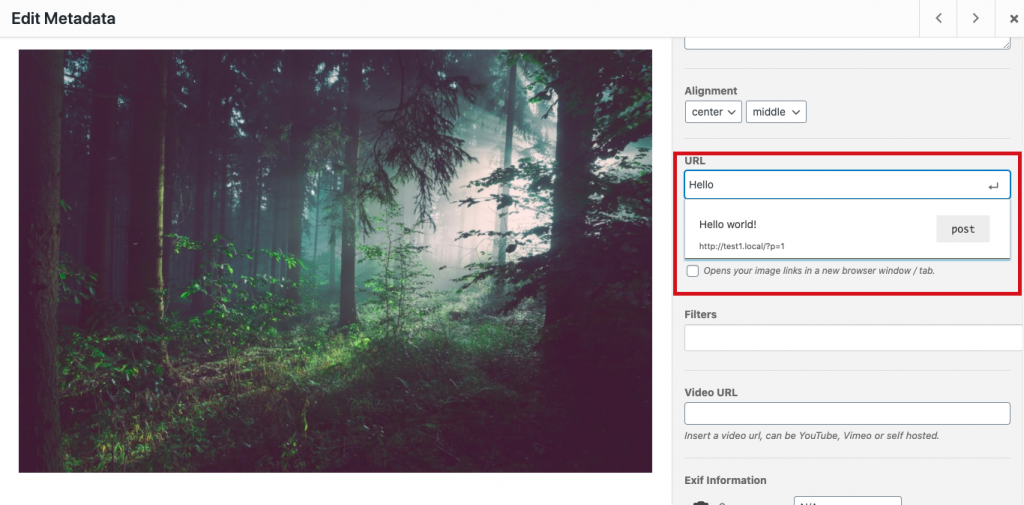Enable opening image links in new tab
The width and height of the screenshot is (1024, 505).
[693, 271]
